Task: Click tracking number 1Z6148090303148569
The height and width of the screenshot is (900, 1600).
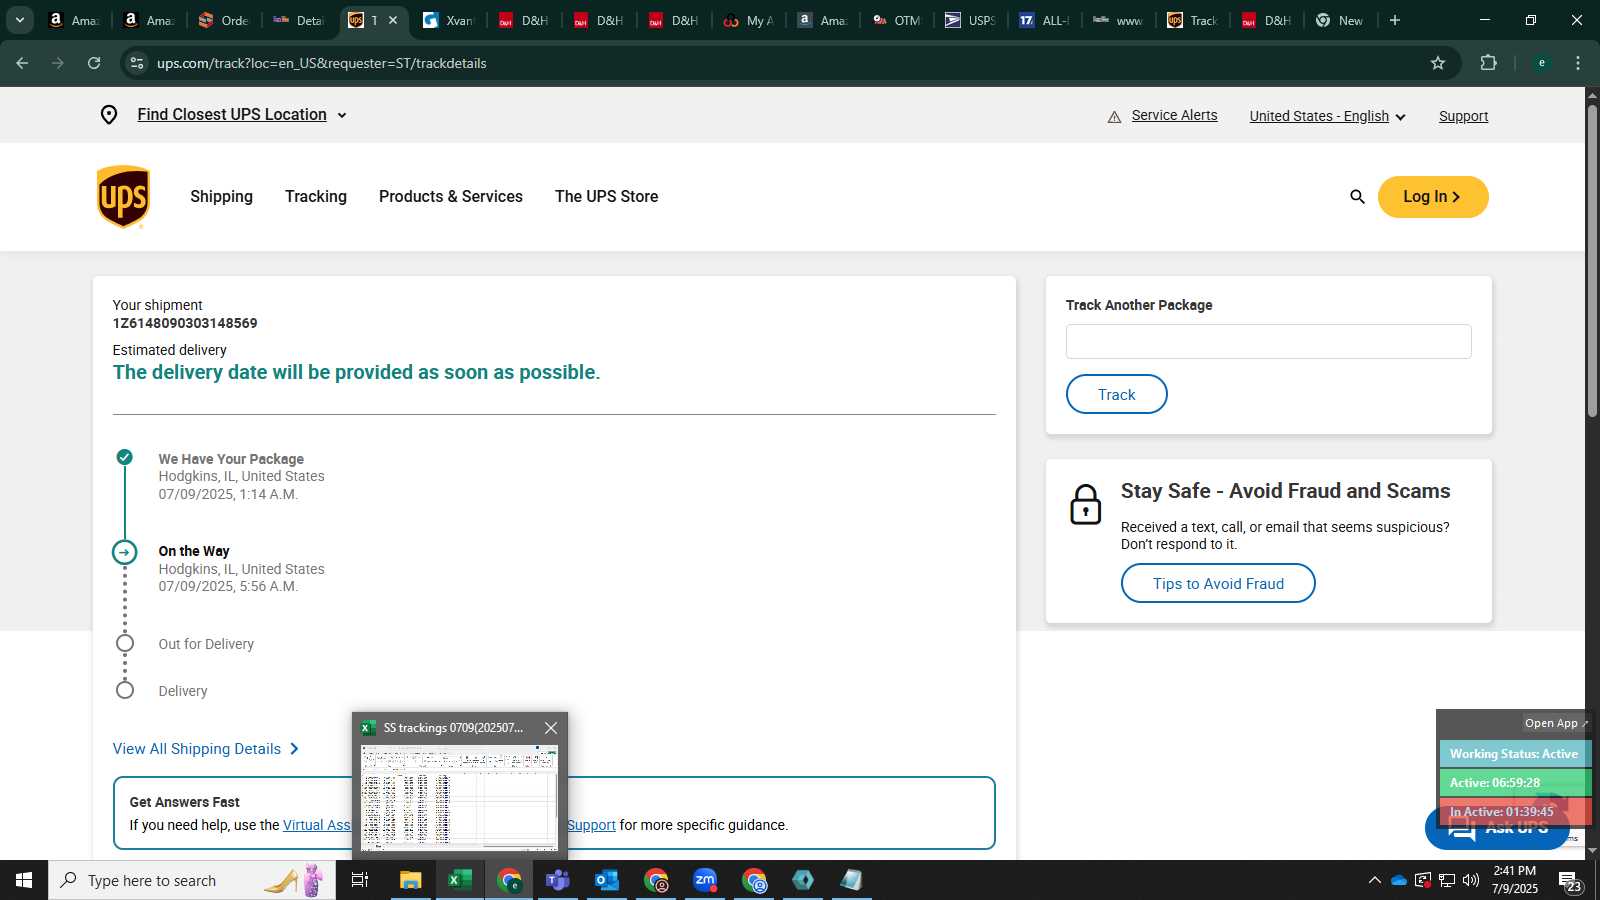Action: click(x=185, y=323)
